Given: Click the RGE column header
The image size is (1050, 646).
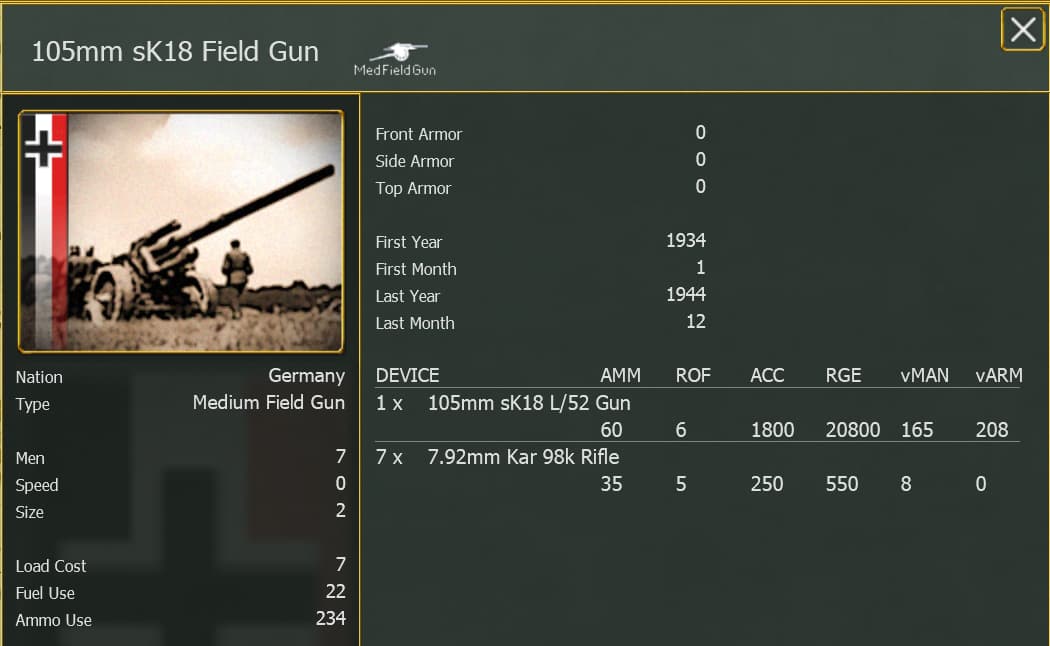Looking at the screenshot, I should (843, 376).
